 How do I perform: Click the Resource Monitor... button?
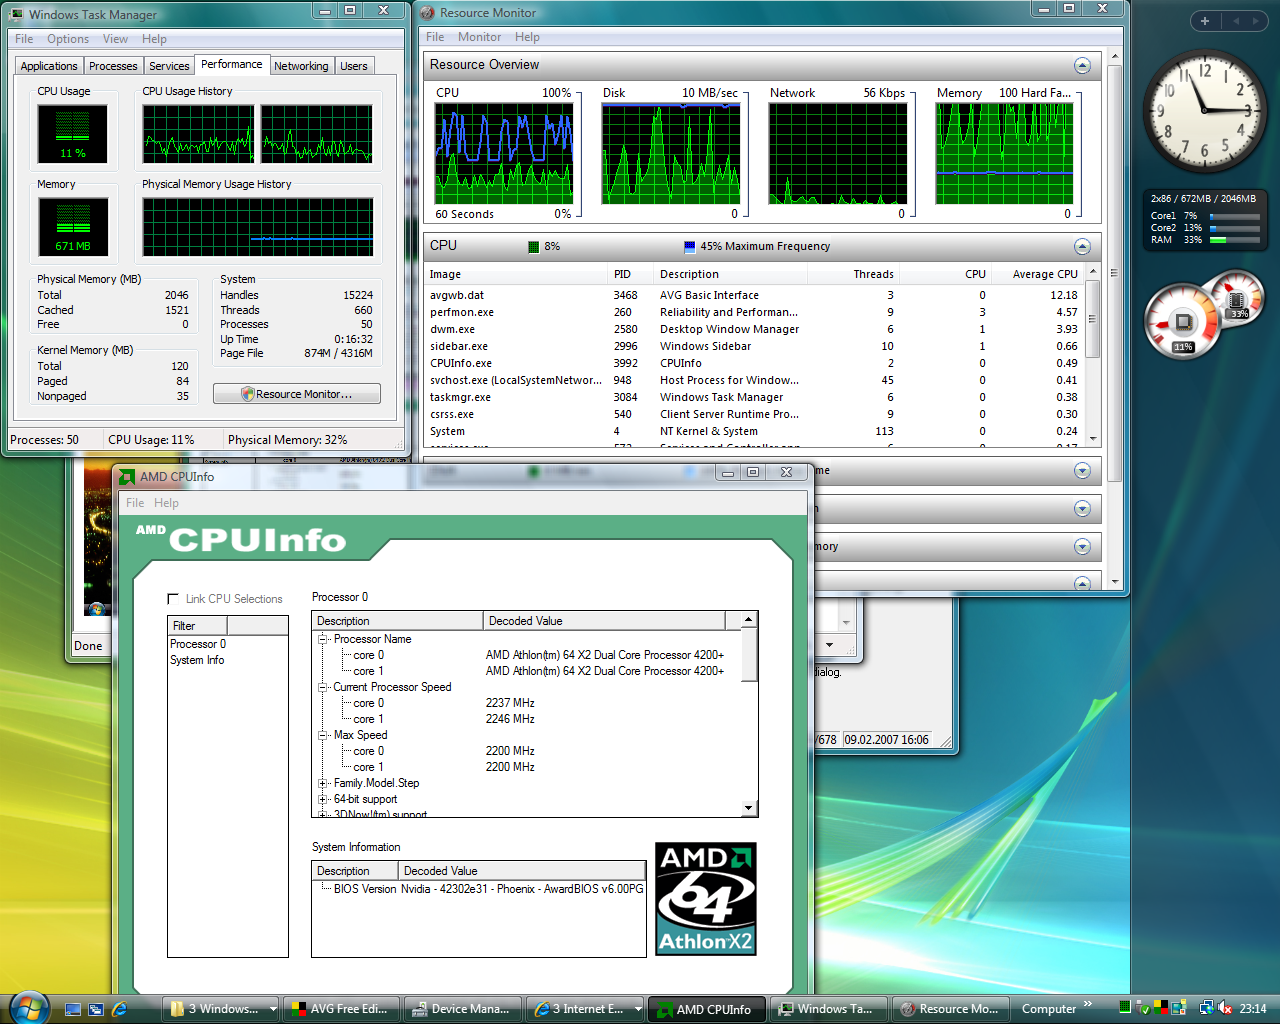tap(297, 394)
